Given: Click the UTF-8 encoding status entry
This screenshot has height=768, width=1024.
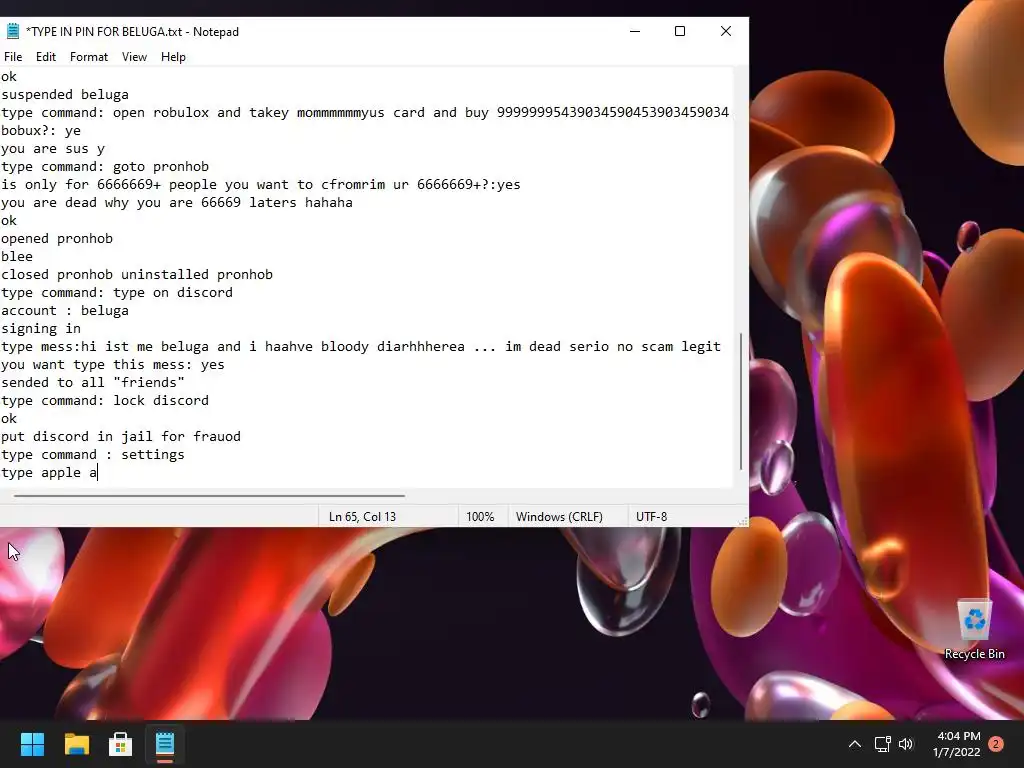Looking at the screenshot, I should pos(652,517).
